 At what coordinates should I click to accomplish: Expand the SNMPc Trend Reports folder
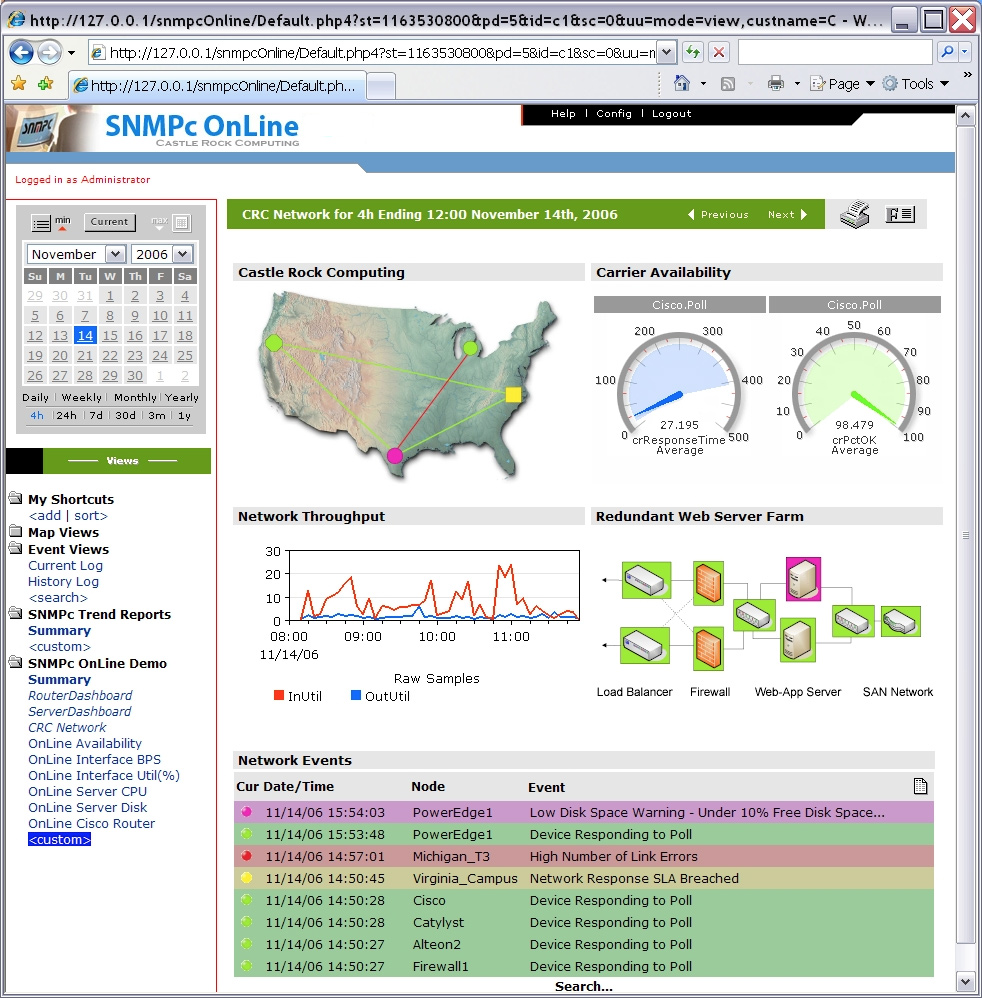(x=16, y=614)
